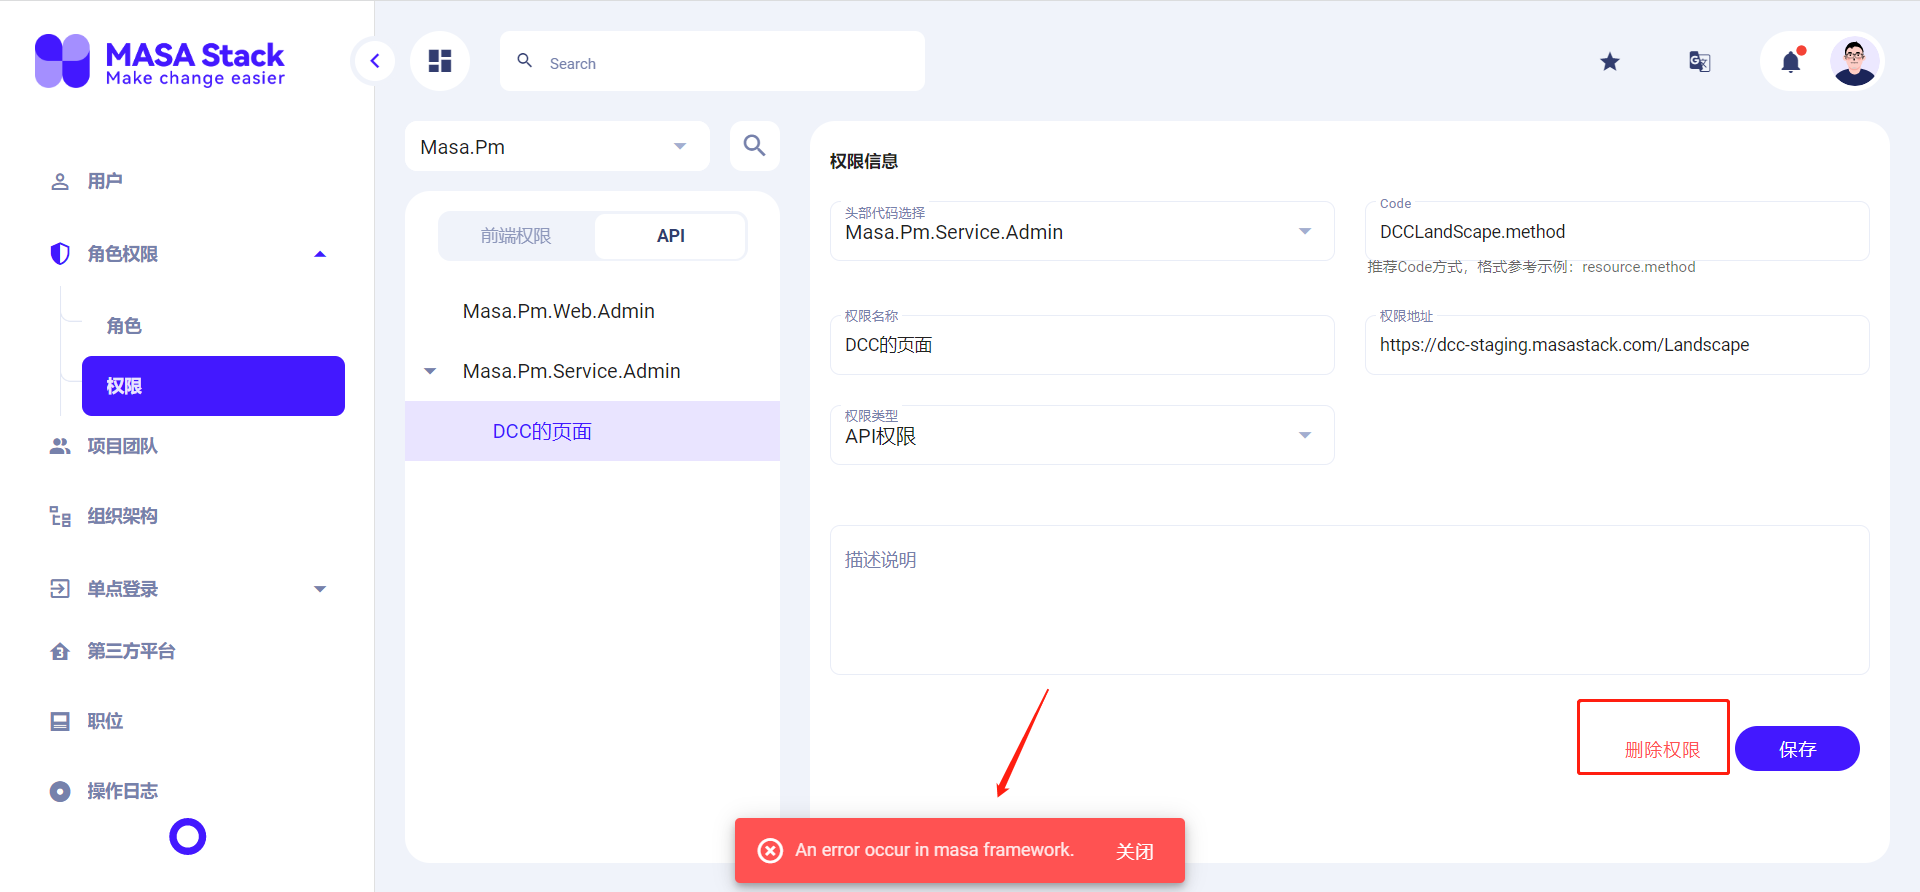1920x892 pixels.
Task: Click the 职位 icon in sidebar
Action: (x=60, y=721)
